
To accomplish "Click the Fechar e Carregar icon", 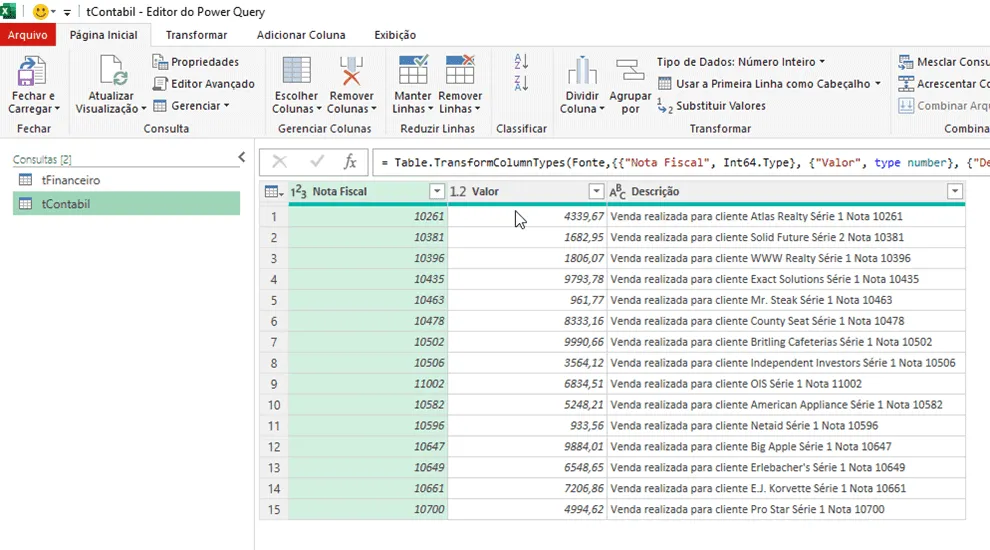I will [x=31, y=71].
